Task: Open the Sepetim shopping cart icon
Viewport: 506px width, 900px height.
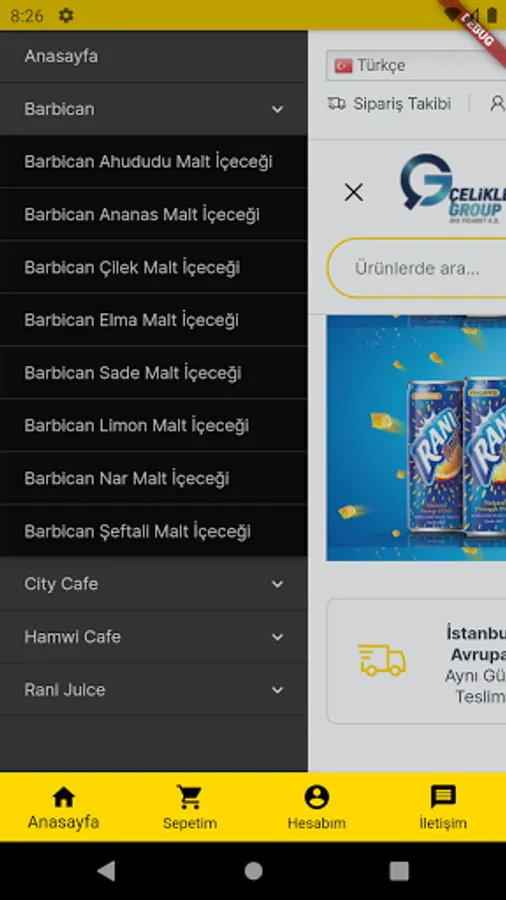Action: click(x=189, y=797)
